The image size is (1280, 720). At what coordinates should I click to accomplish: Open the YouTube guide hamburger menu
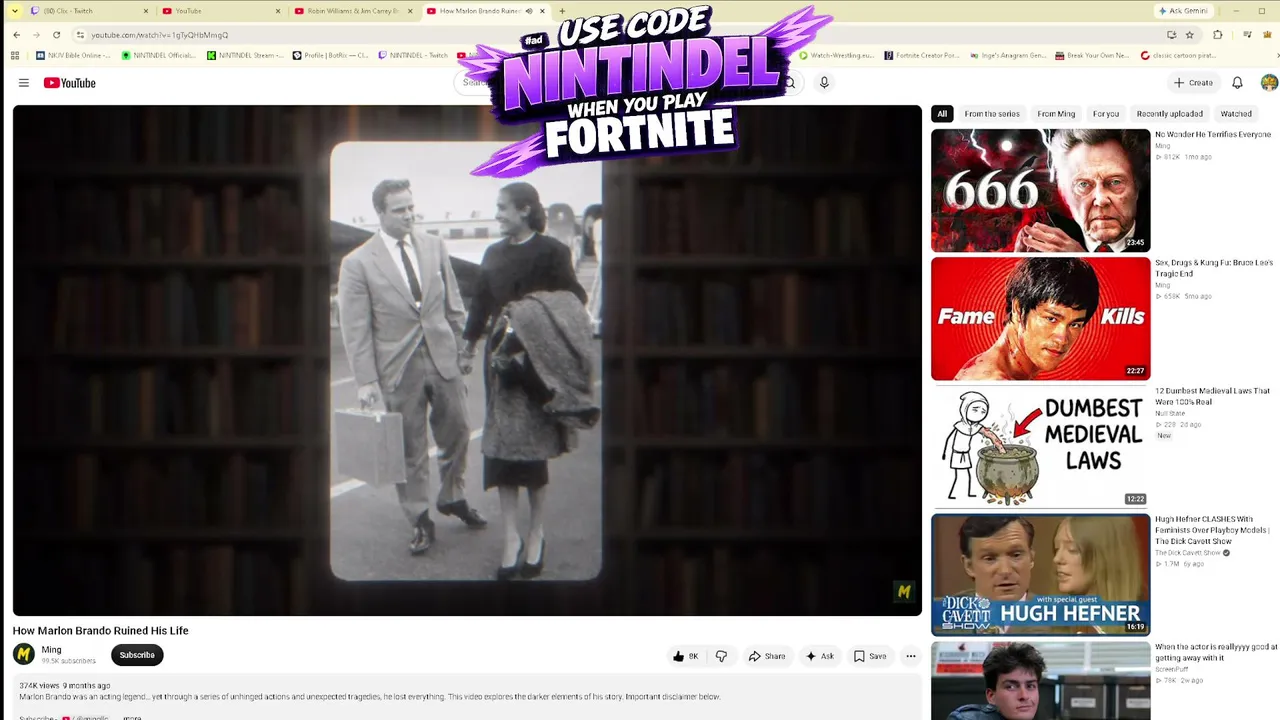click(23, 83)
